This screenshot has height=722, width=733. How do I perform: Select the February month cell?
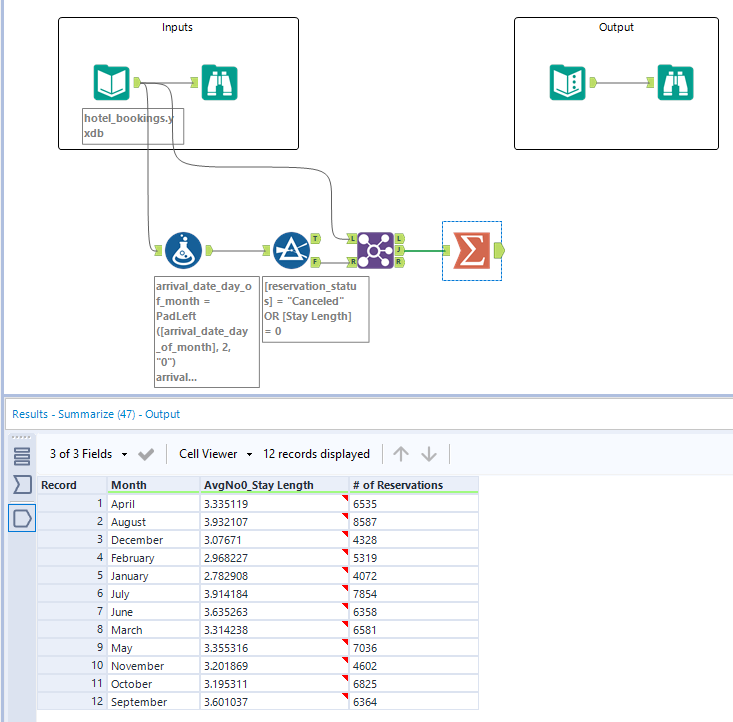(153, 558)
